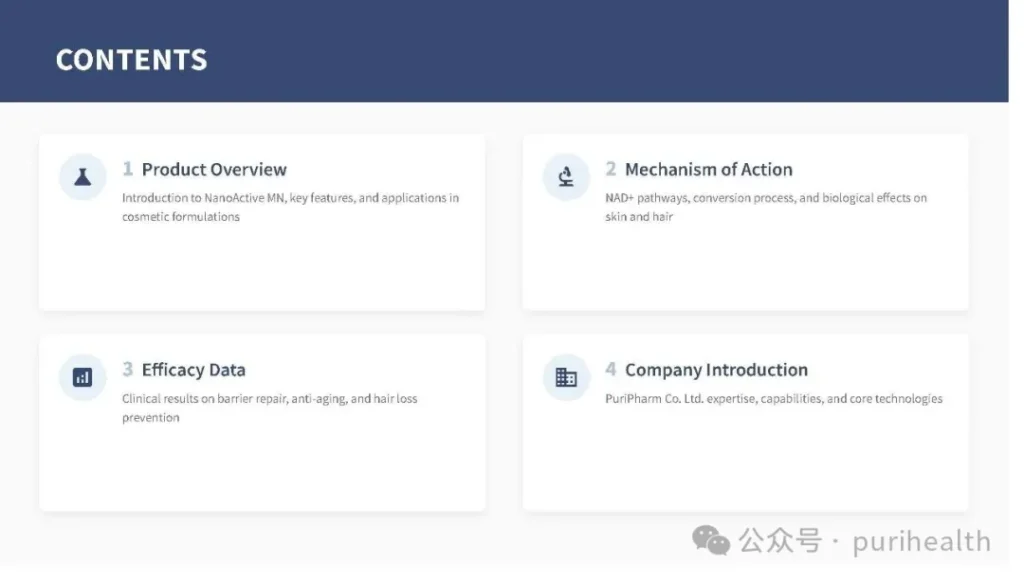The width and height of the screenshot is (1024, 582).
Task: Click the number 2 next to Mechanism of Action
Action: [611, 169]
